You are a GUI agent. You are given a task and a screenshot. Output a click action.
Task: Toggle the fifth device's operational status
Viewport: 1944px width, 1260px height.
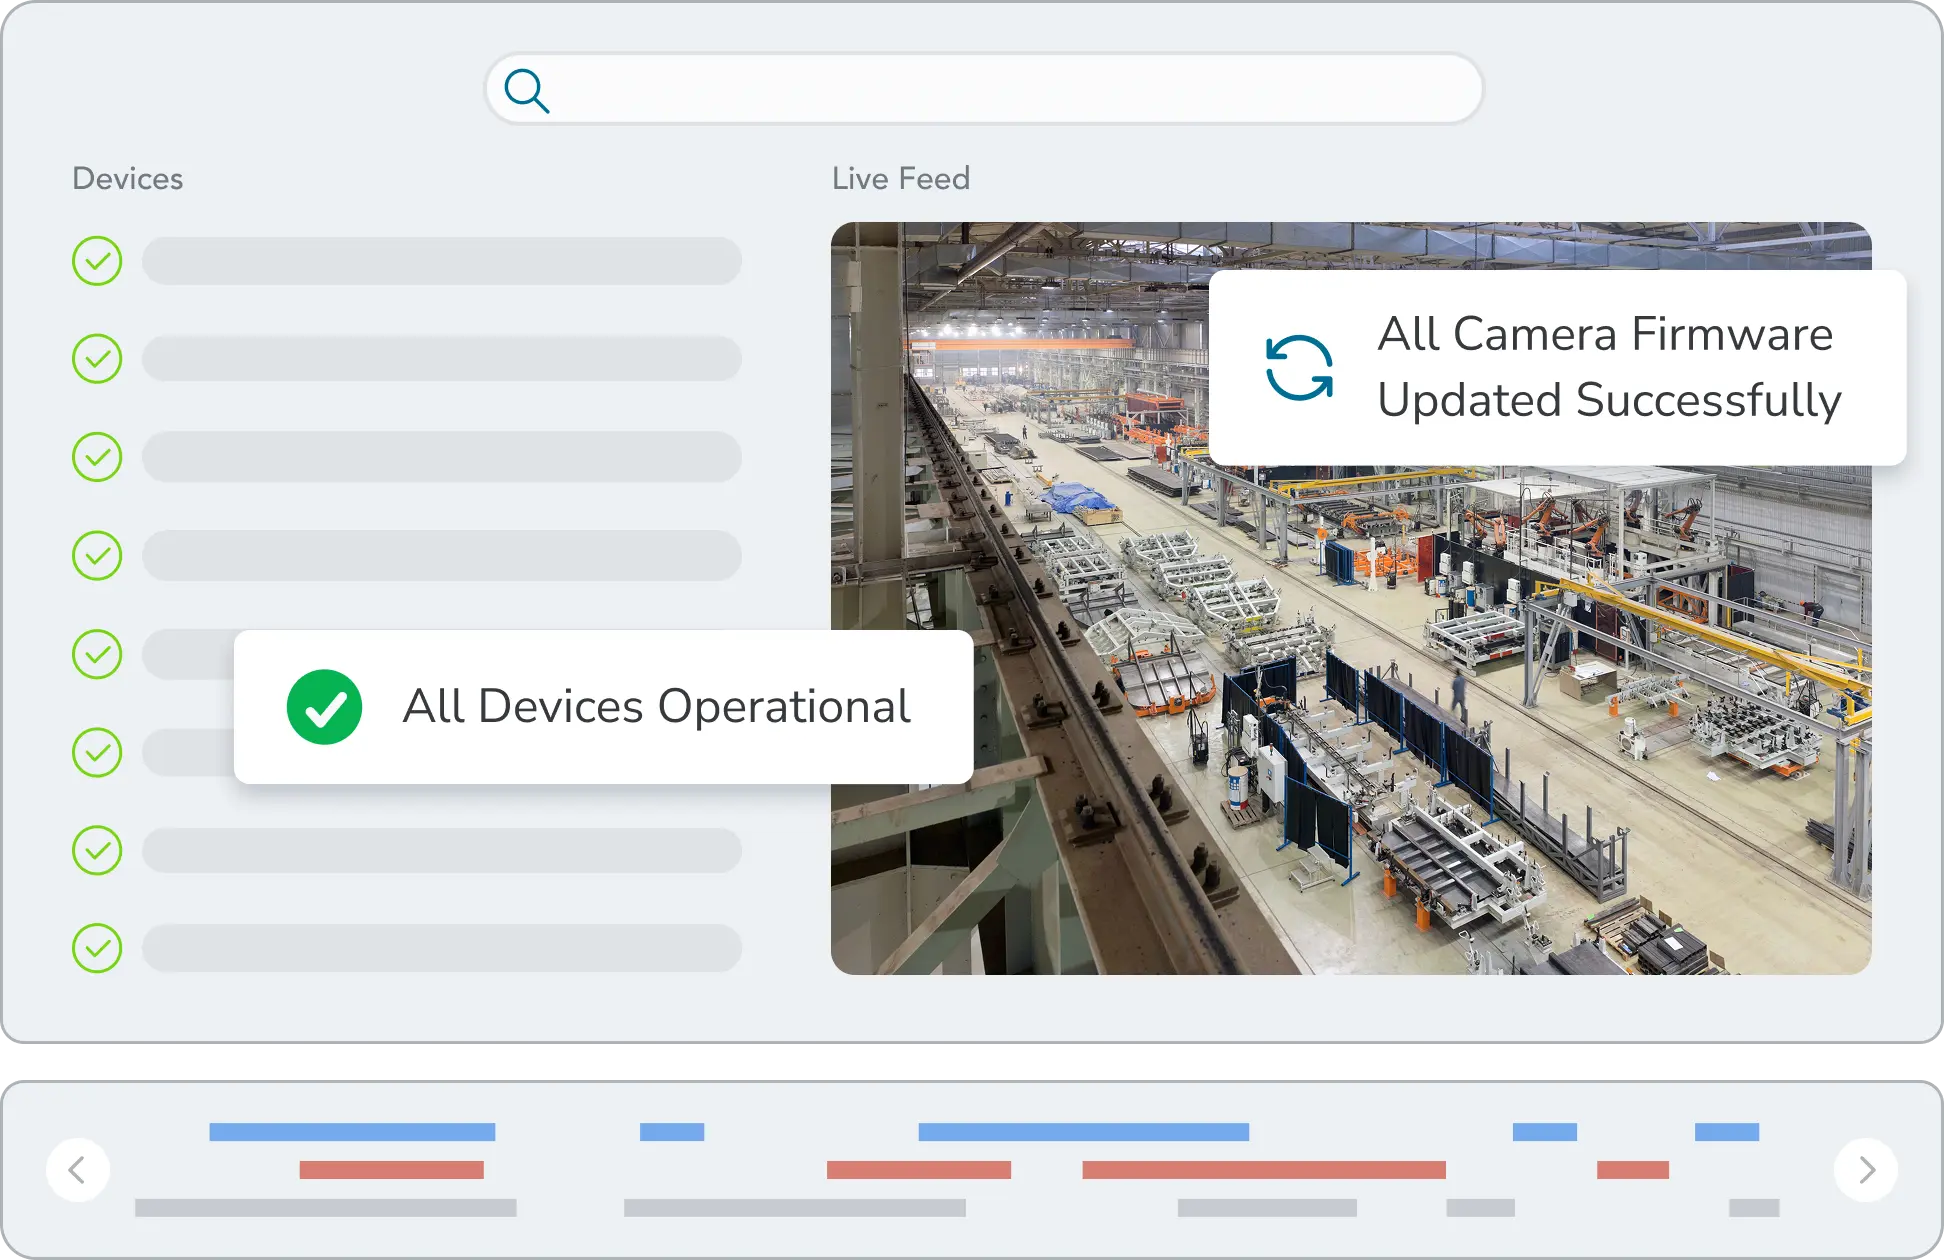(97, 654)
